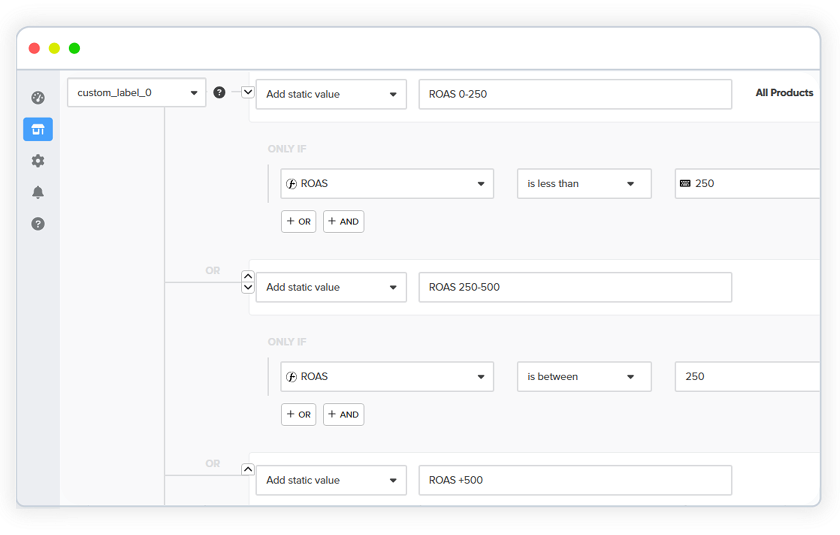Open settings gear in the sidebar
Viewport: 840px width, 535px height.
(38, 161)
